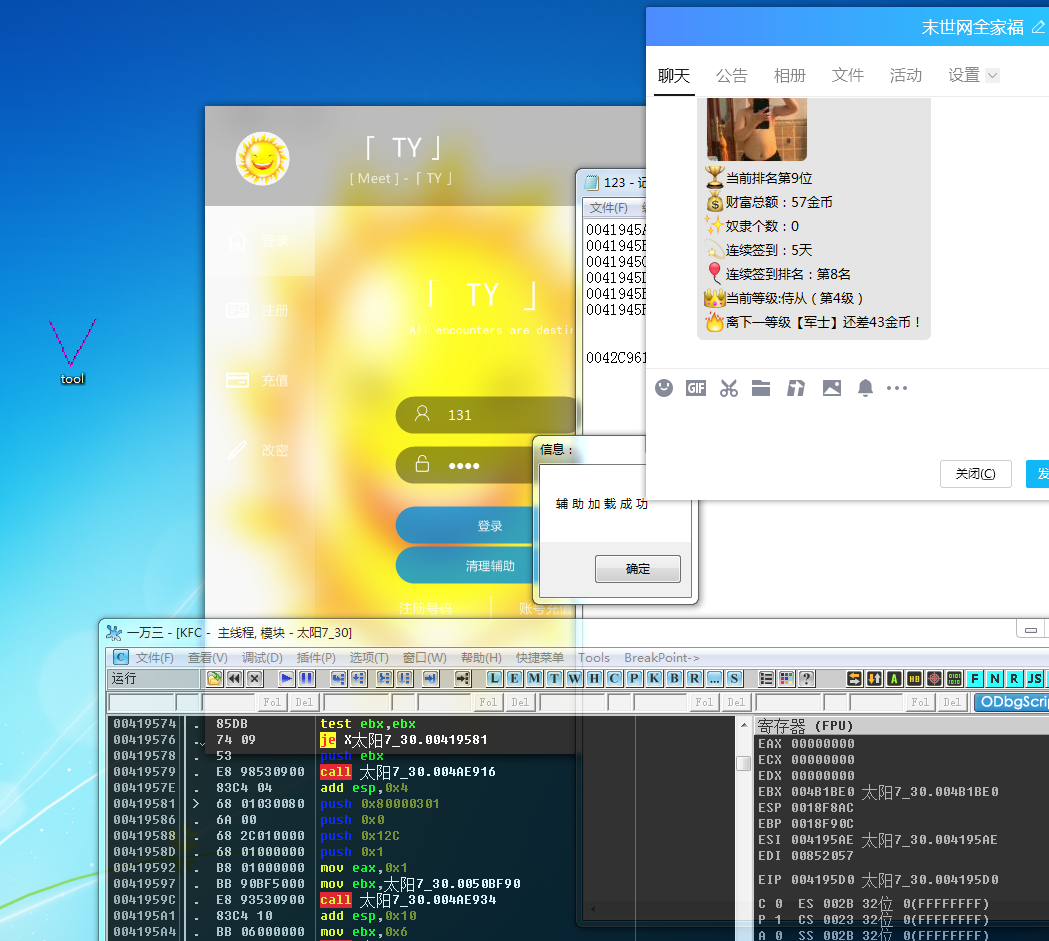This screenshot has height=941, width=1049.
Task: Open the Tools menu in the debugger
Action: pos(594,657)
